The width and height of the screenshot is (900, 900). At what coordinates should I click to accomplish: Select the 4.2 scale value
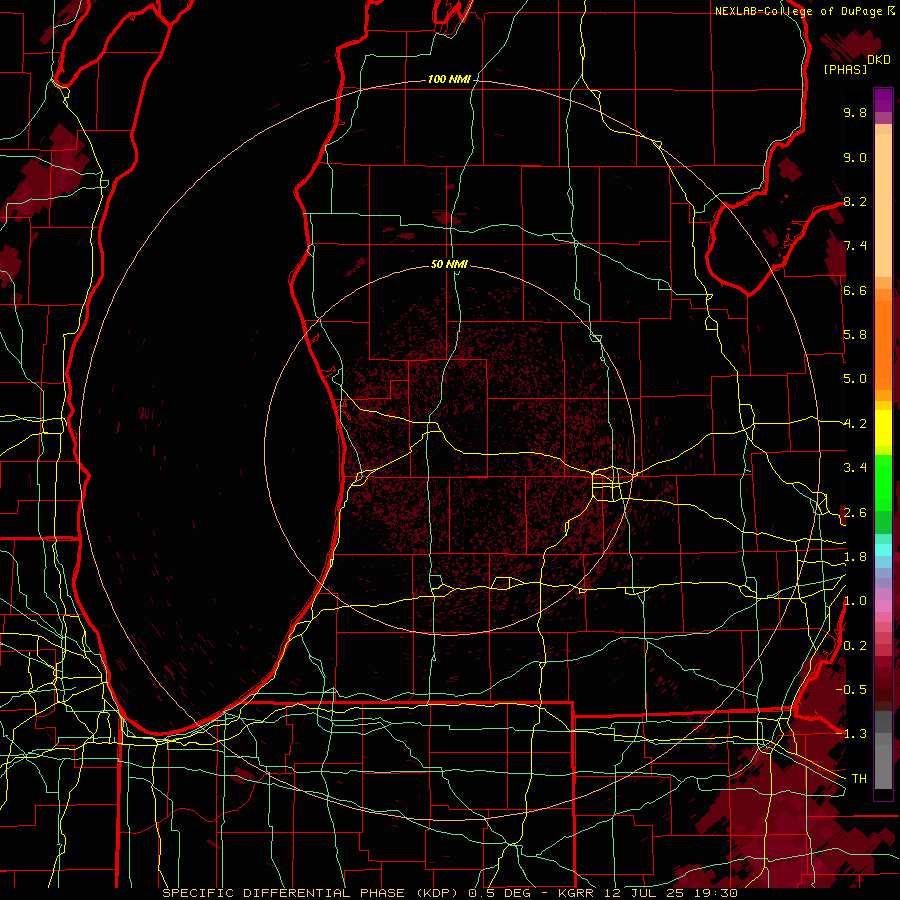pyautogui.click(x=855, y=424)
